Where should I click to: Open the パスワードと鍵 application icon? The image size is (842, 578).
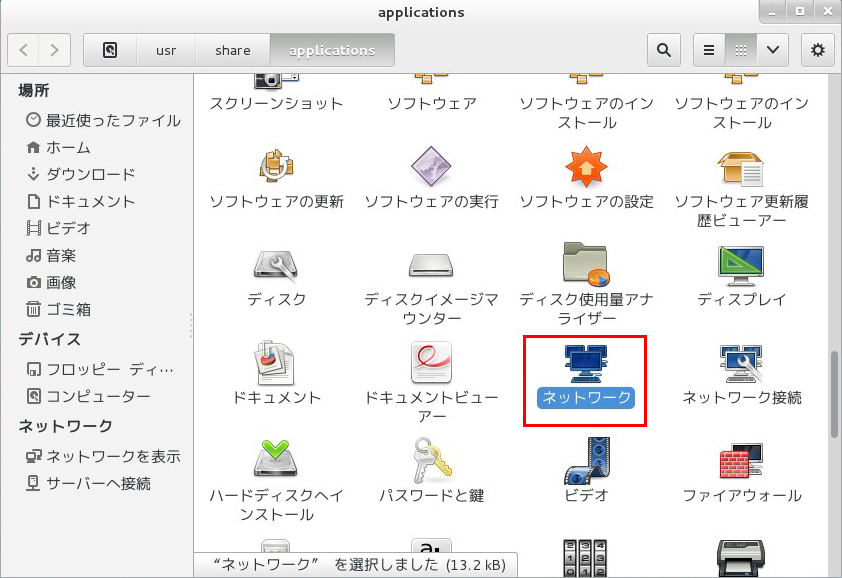coord(431,461)
